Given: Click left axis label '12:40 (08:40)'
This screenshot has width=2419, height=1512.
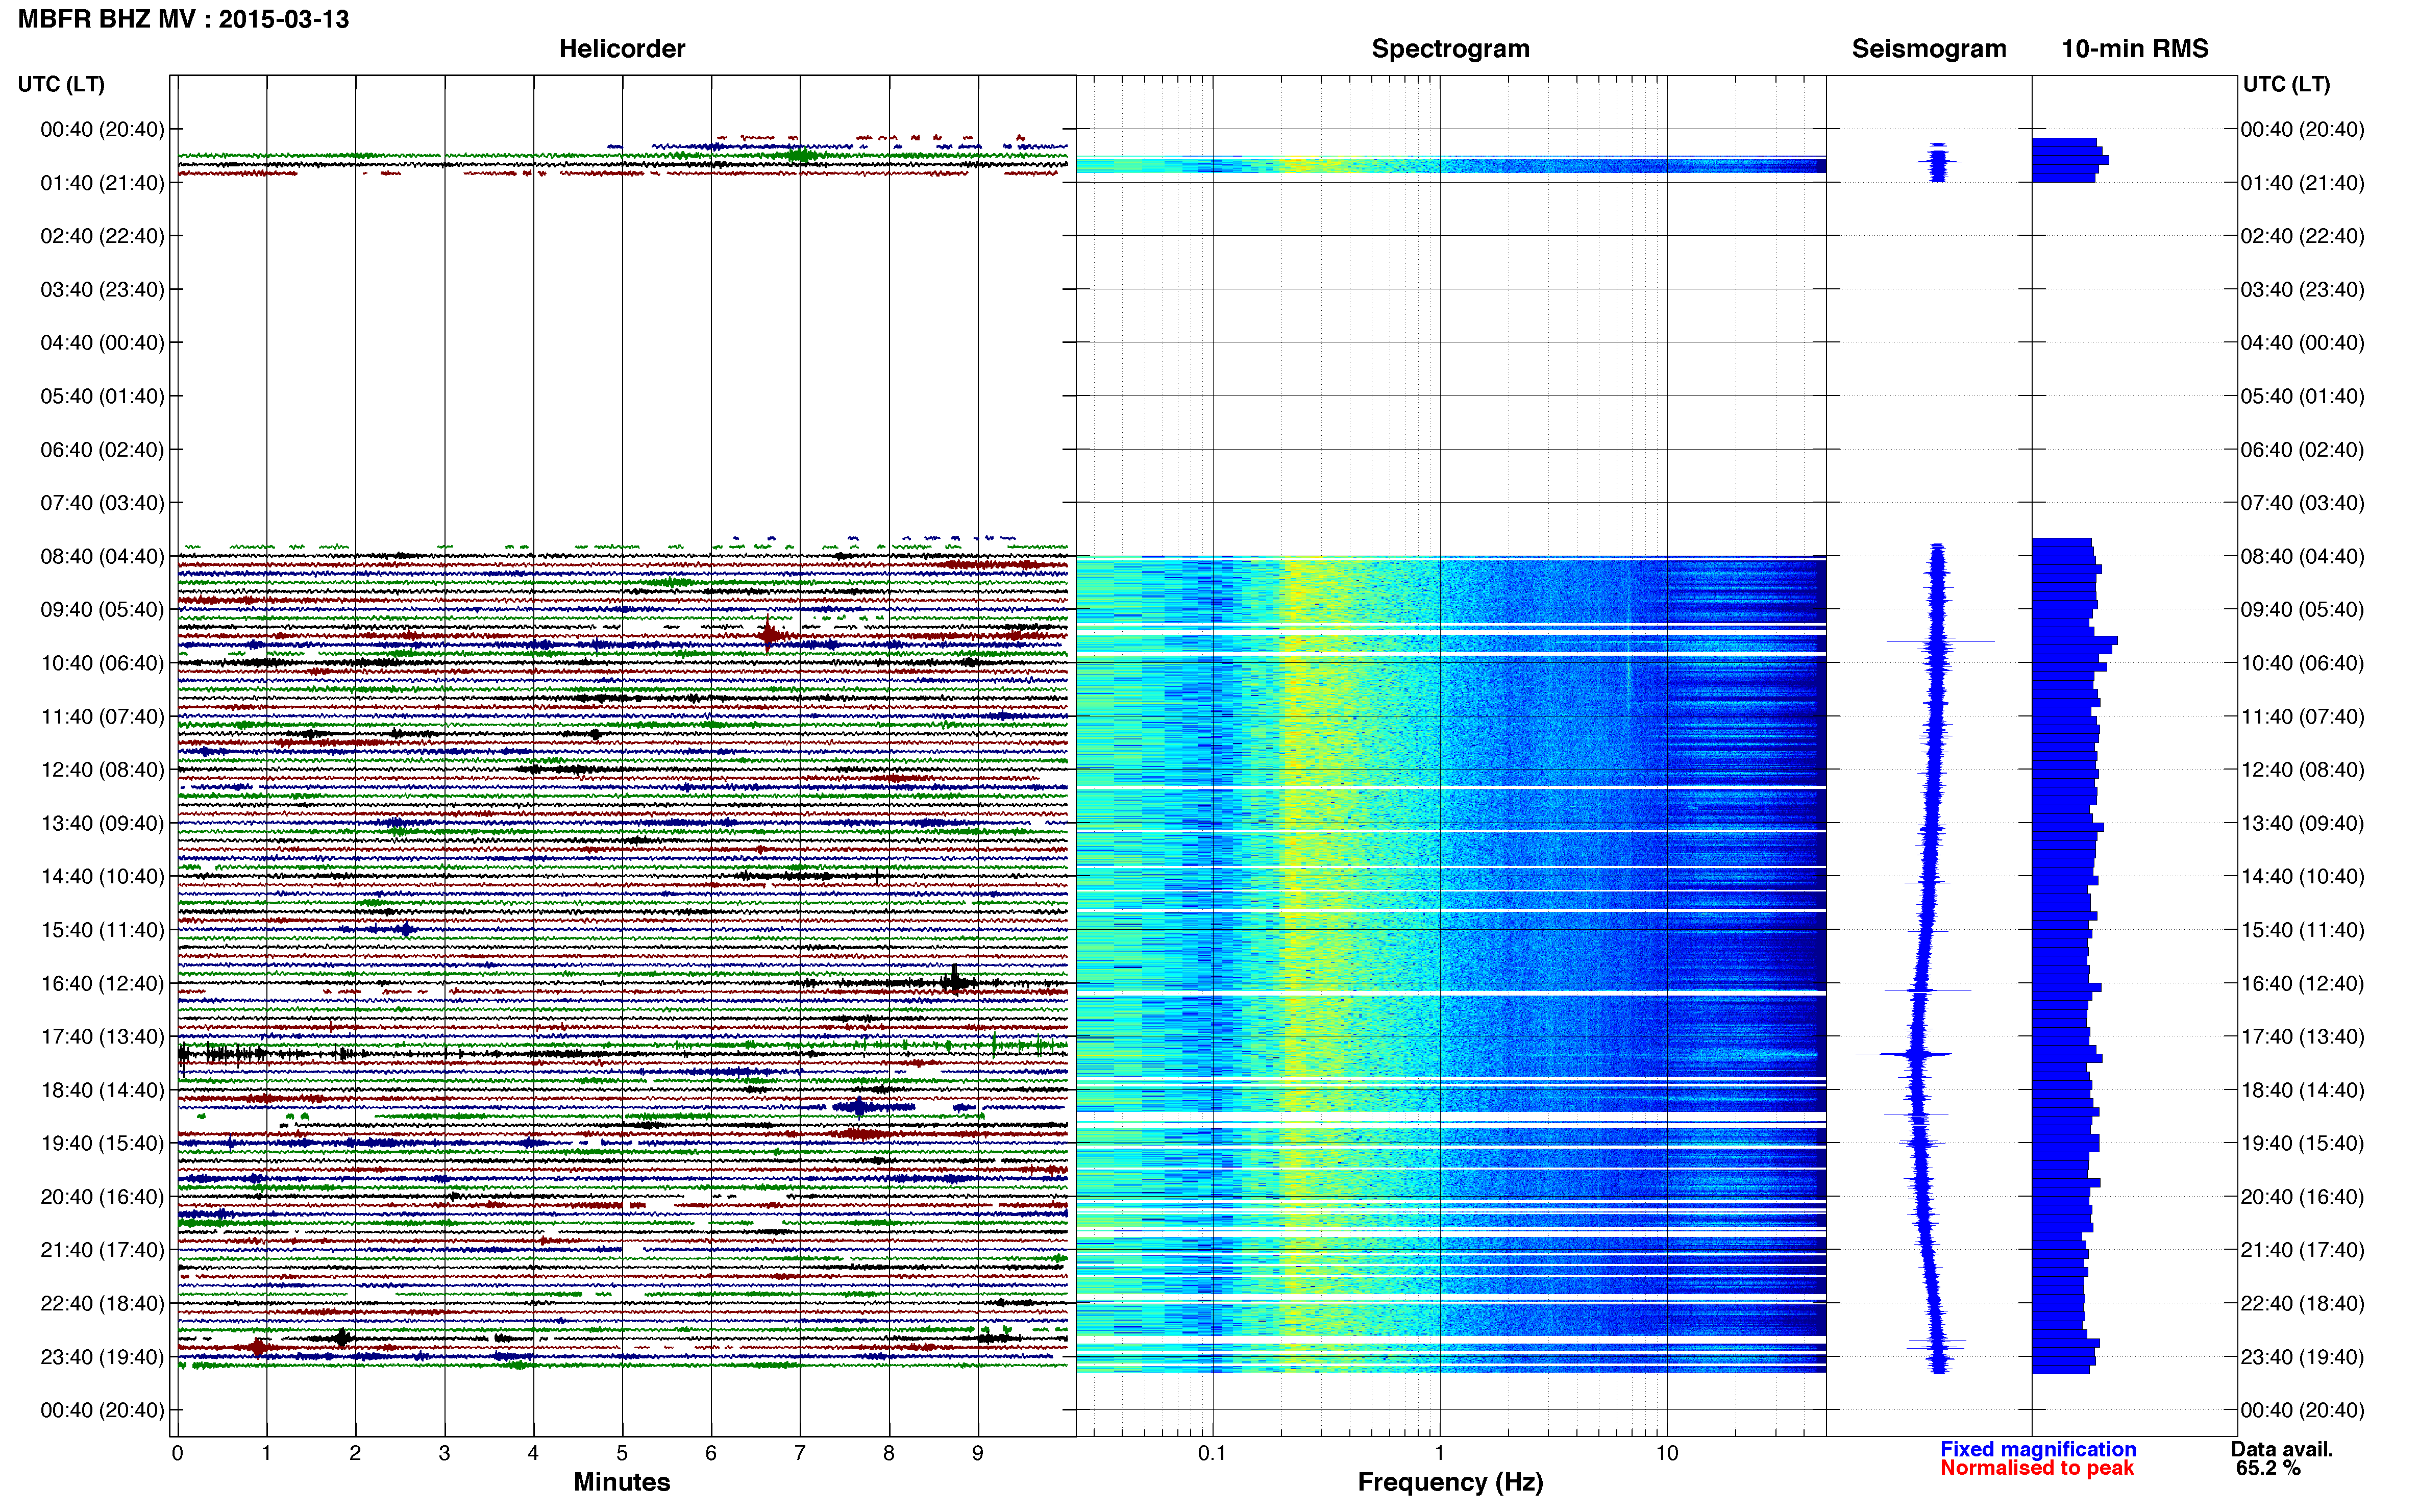Looking at the screenshot, I should coord(102,770).
